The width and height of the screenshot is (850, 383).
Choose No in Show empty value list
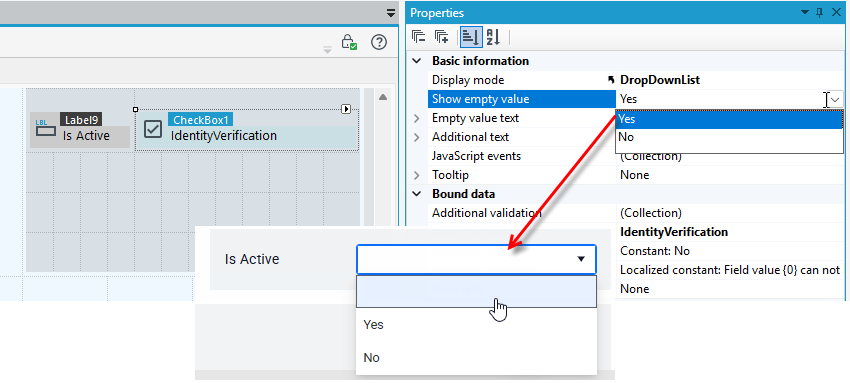point(729,137)
